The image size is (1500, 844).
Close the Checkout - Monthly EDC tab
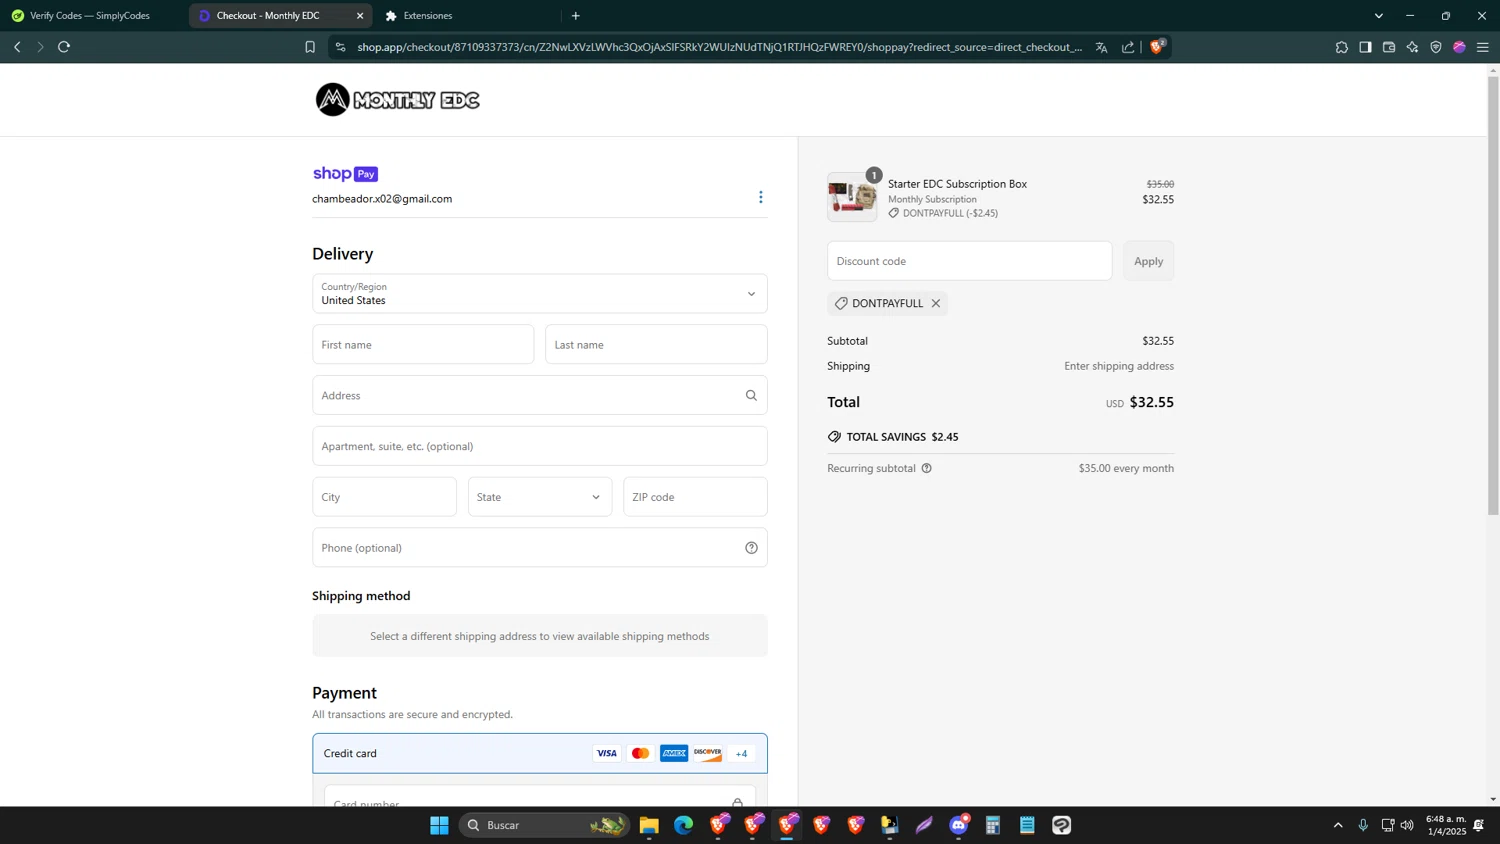pos(360,16)
